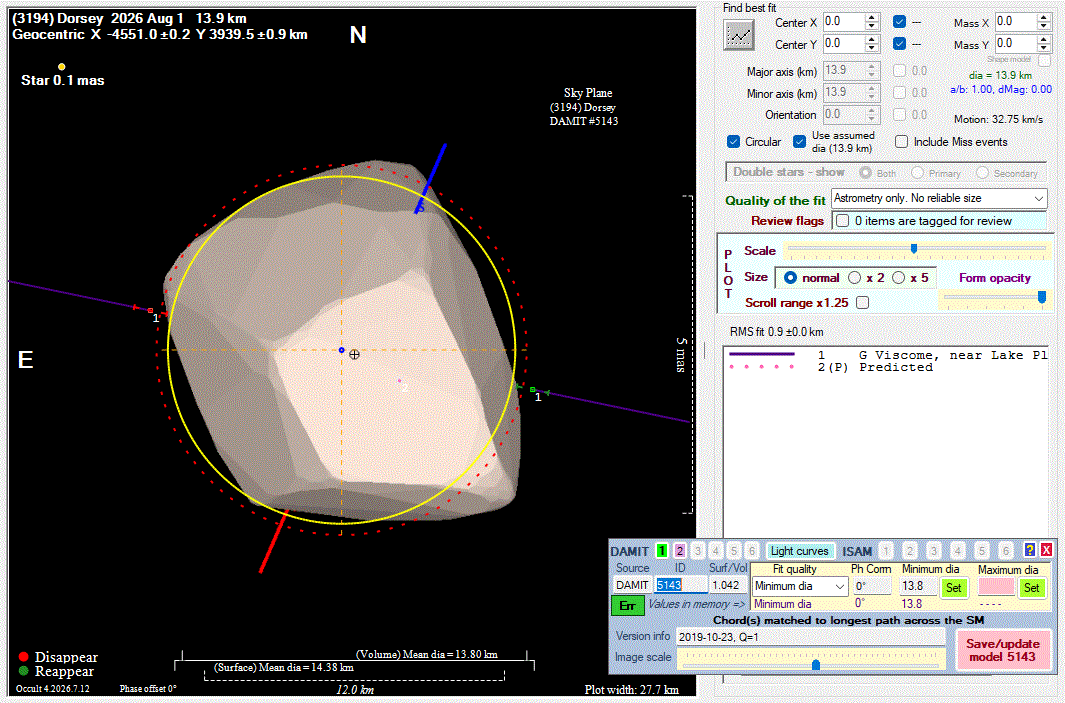Click the Mass Y input field
This screenshot has height=703, width=1065.
1016,43
